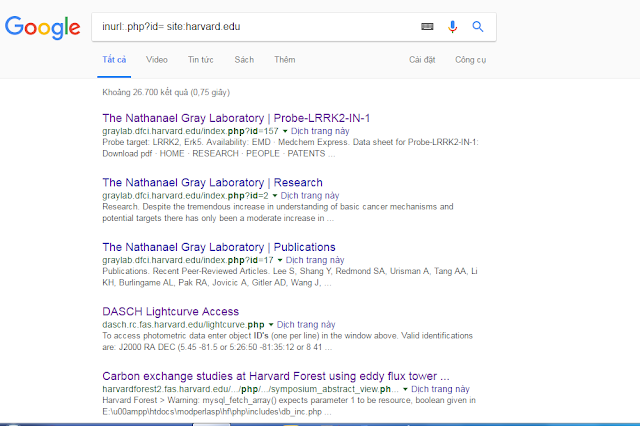Switch to the Video tab

pos(157,60)
